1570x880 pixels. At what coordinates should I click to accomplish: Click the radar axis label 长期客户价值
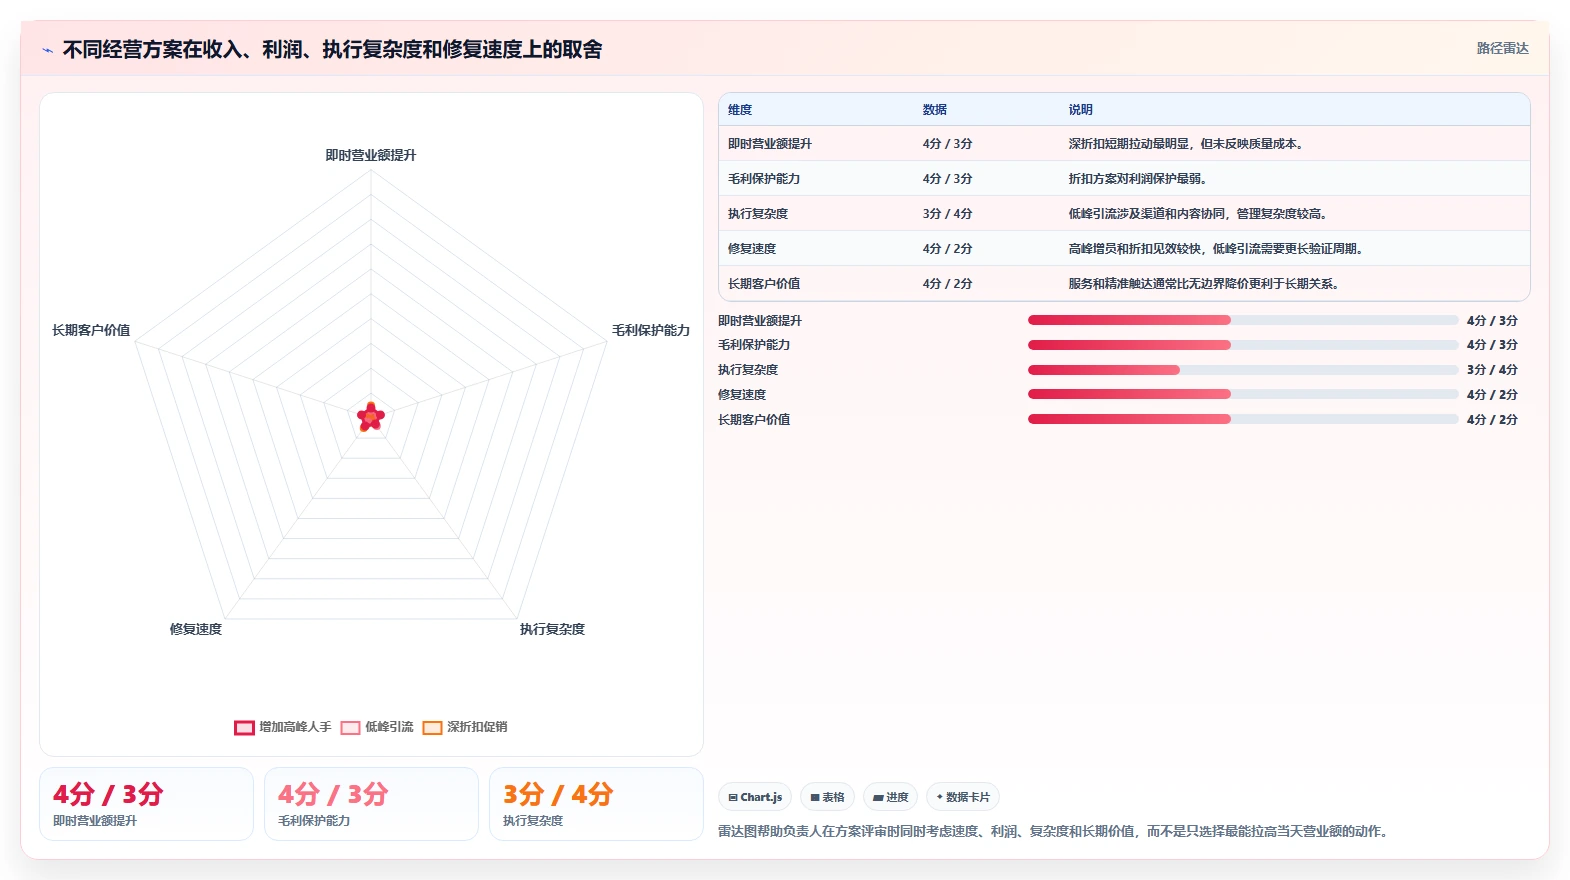[x=91, y=330]
